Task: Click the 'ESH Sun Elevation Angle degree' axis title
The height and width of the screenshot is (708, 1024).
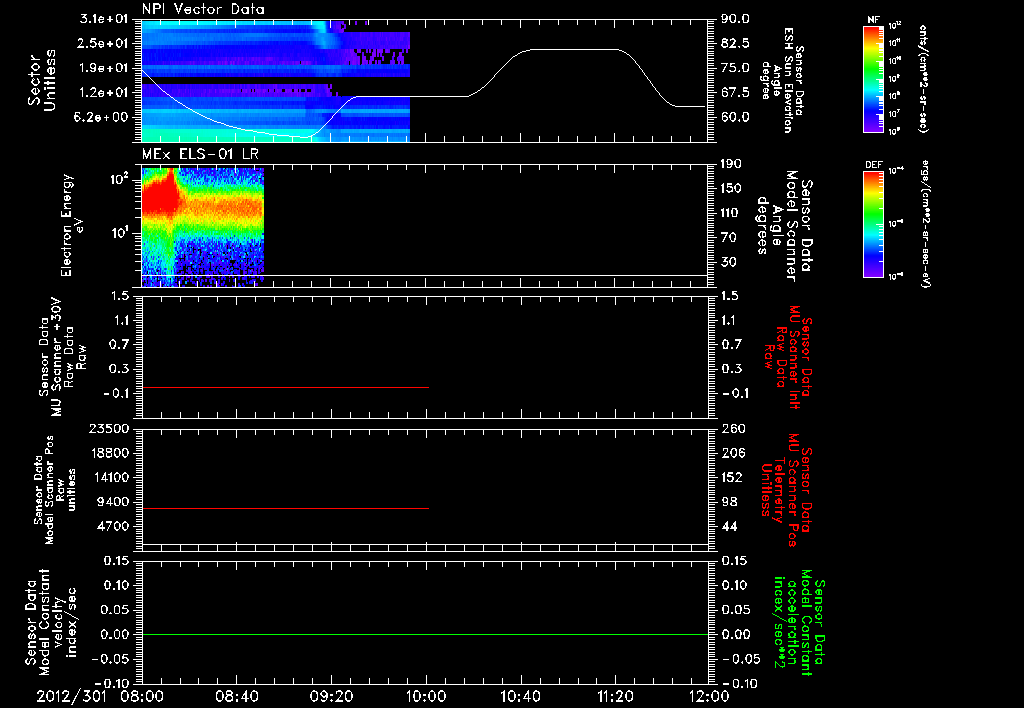Action: (783, 80)
